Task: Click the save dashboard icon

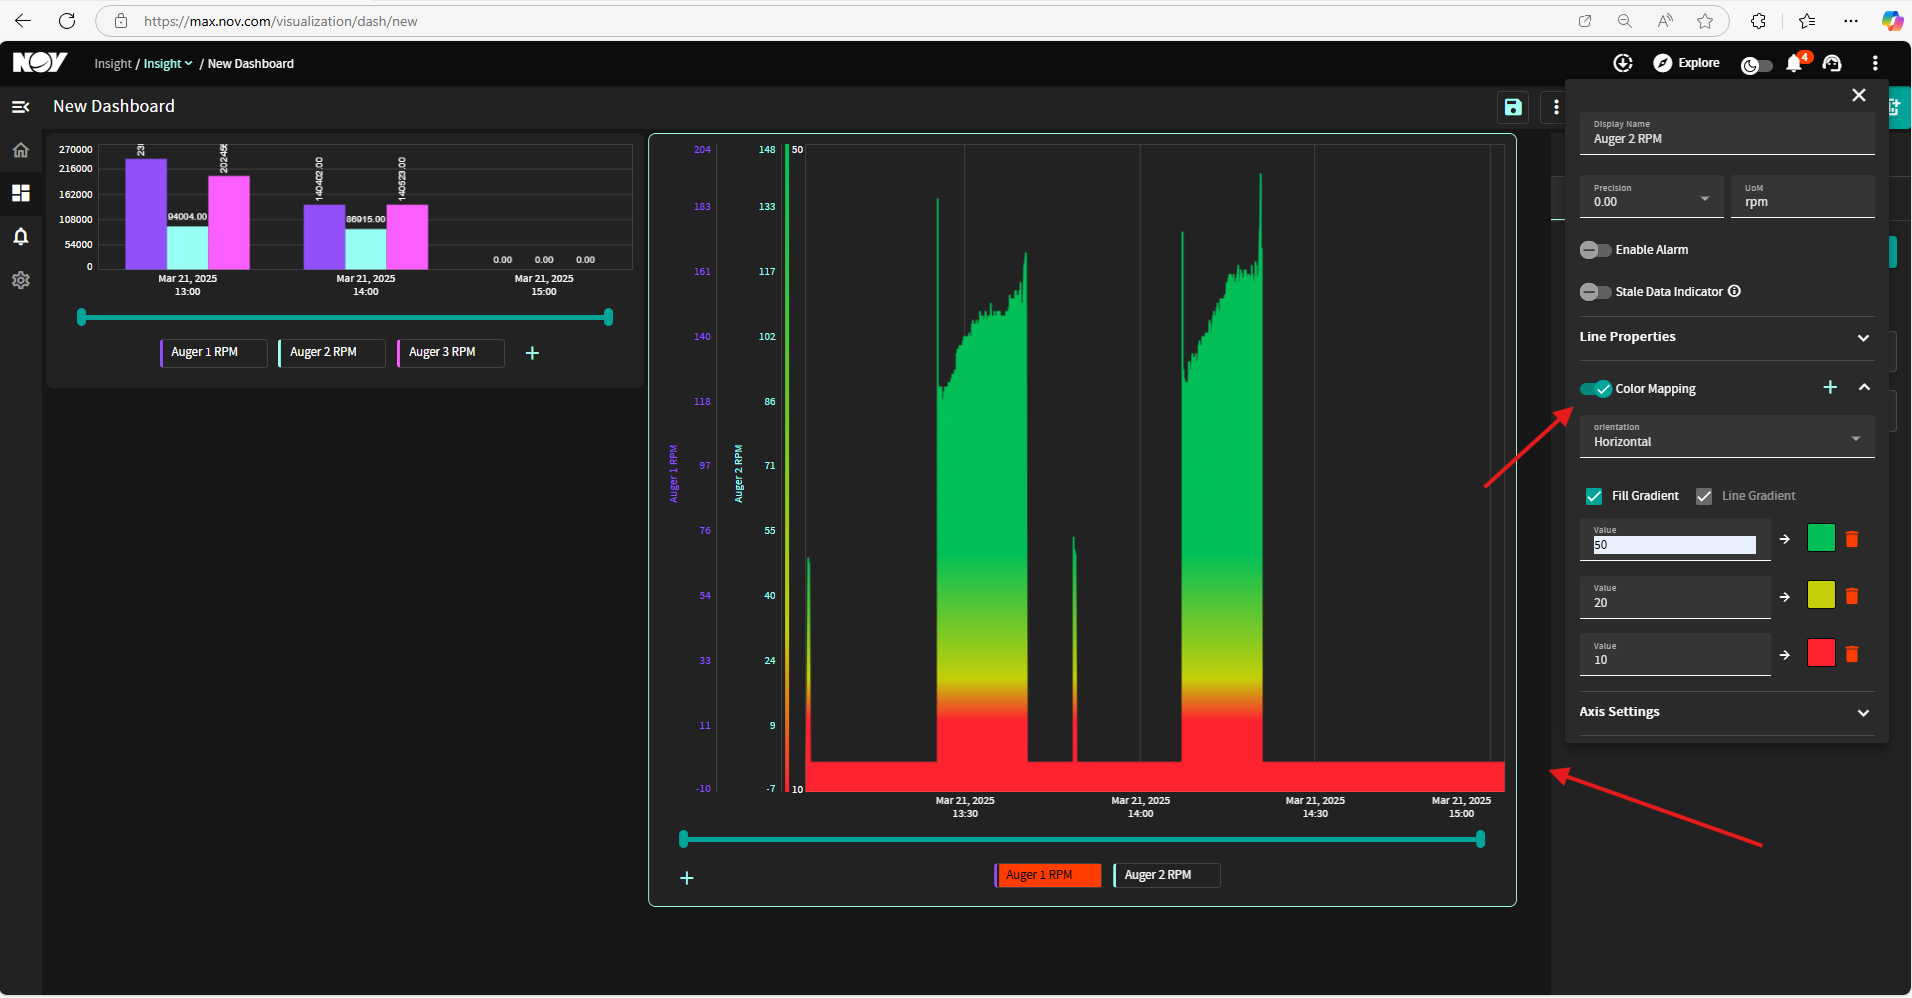Action: [x=1513, y=107]
